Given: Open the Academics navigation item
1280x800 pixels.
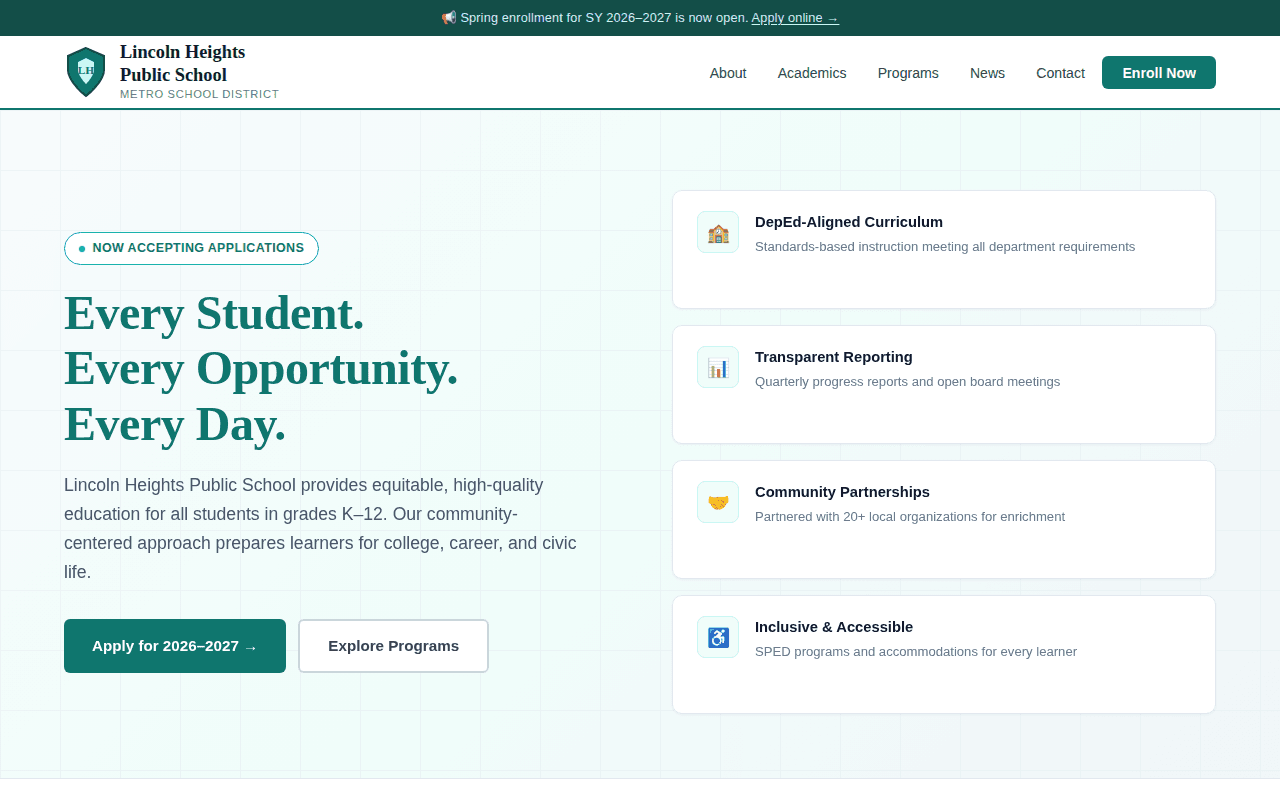Looking at the screenshot, I should coord(812,72).
